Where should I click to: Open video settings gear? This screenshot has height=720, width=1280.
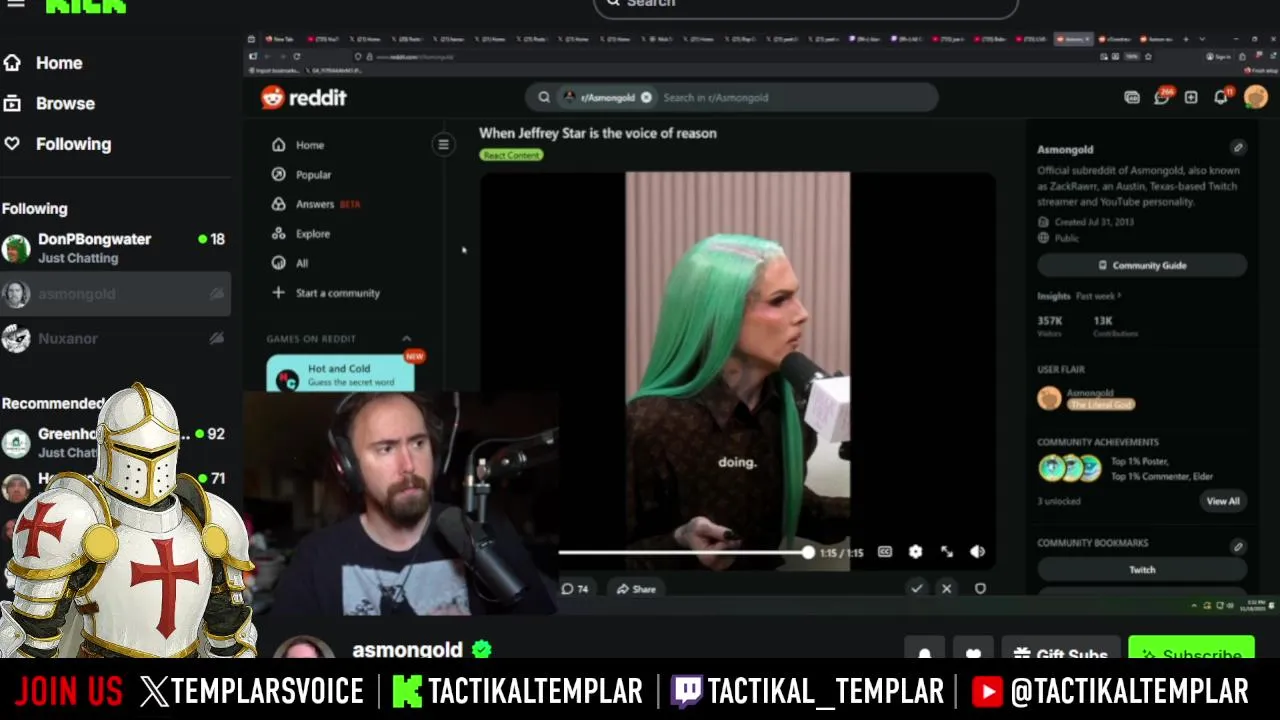[x=916, y=552]
